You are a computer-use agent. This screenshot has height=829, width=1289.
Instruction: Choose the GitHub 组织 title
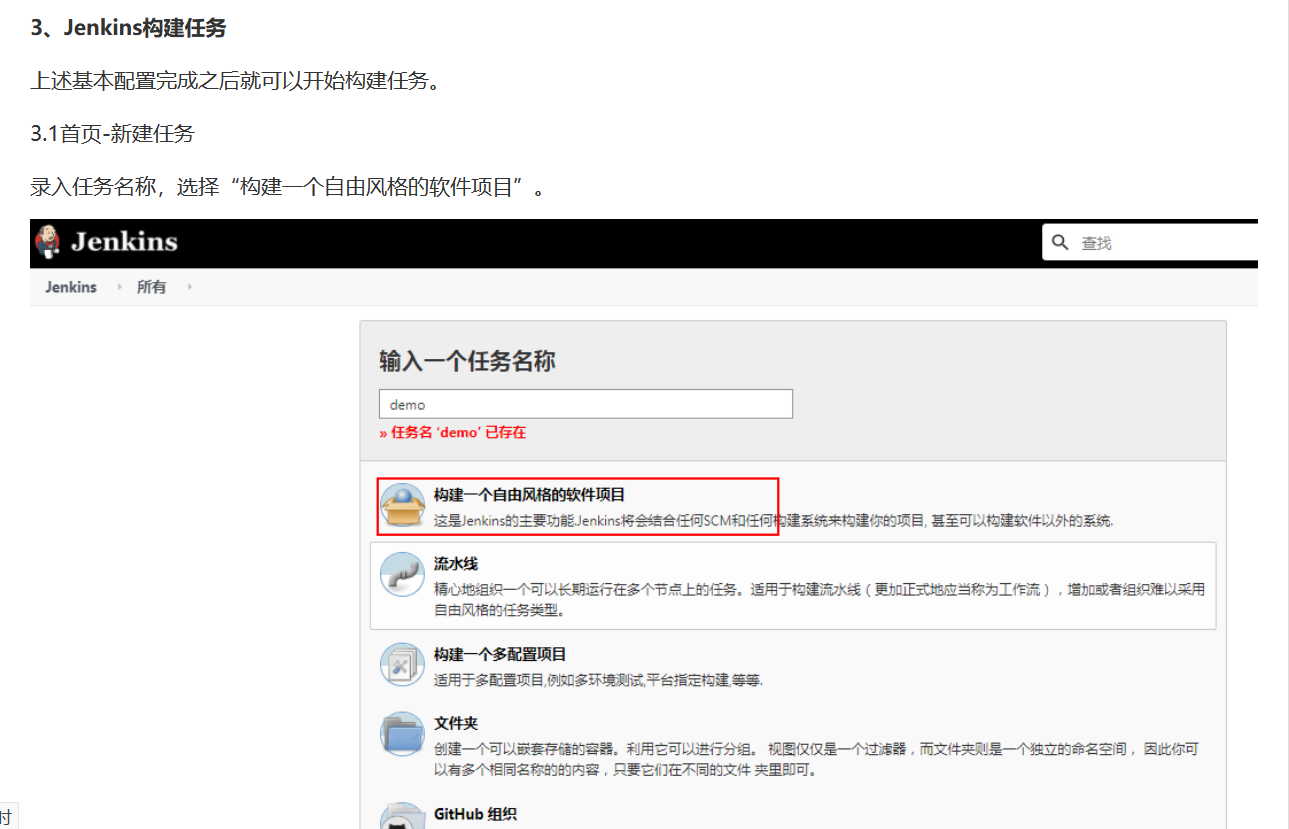pos(475,814)
